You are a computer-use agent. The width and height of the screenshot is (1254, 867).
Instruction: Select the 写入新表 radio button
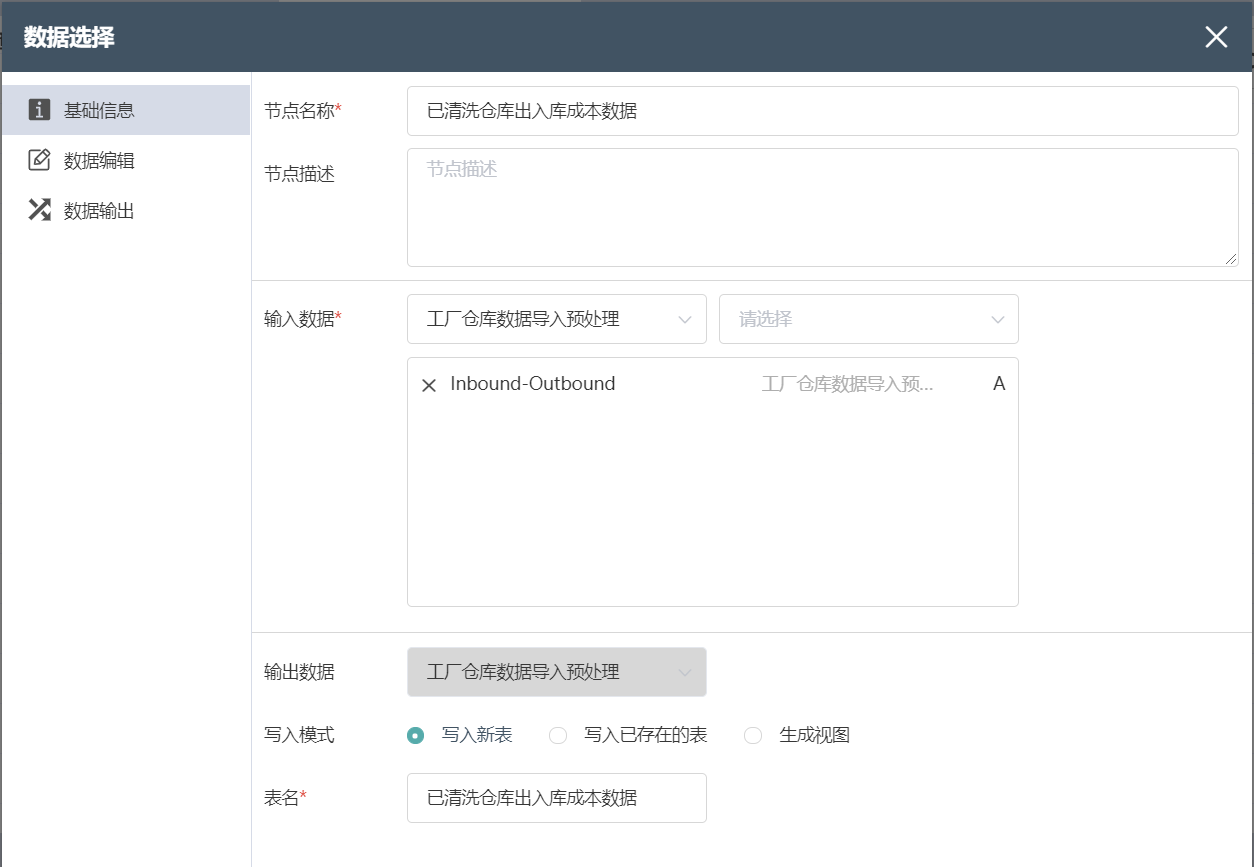[416, 736]
